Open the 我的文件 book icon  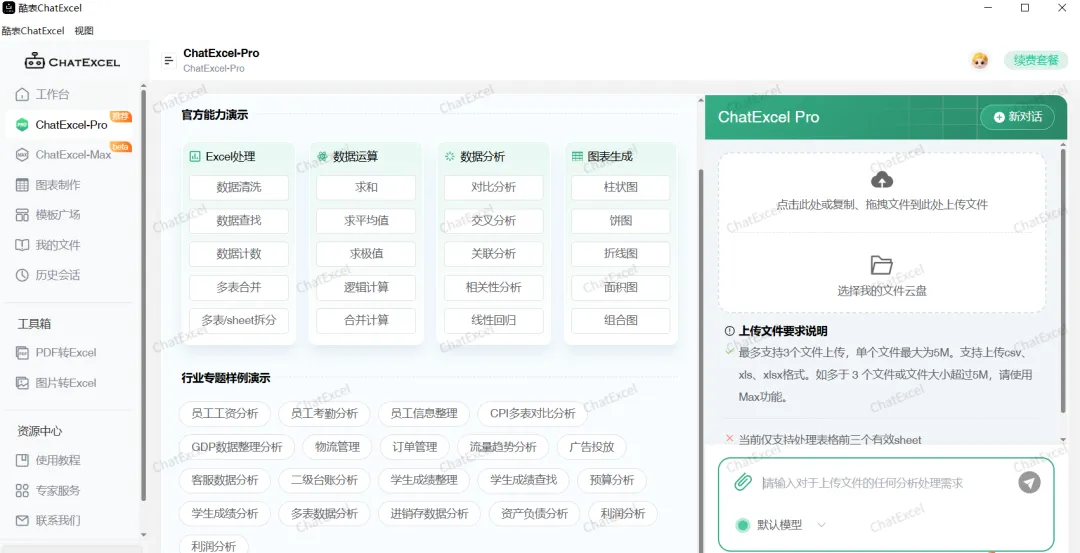[x=23, y=244]
